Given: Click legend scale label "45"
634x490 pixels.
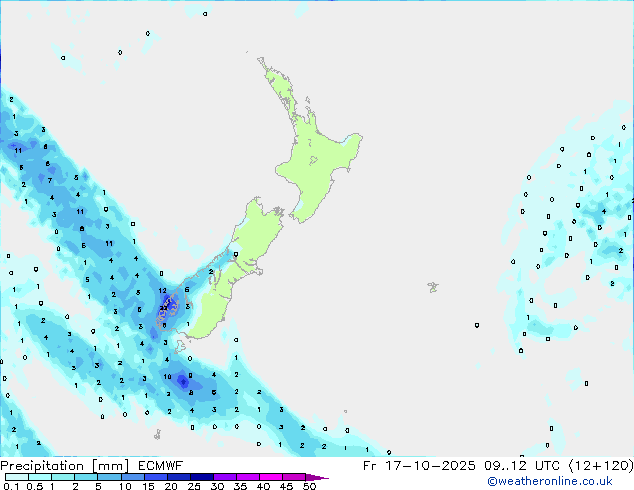Looking at the screenshot, I should tap(286, 486).
